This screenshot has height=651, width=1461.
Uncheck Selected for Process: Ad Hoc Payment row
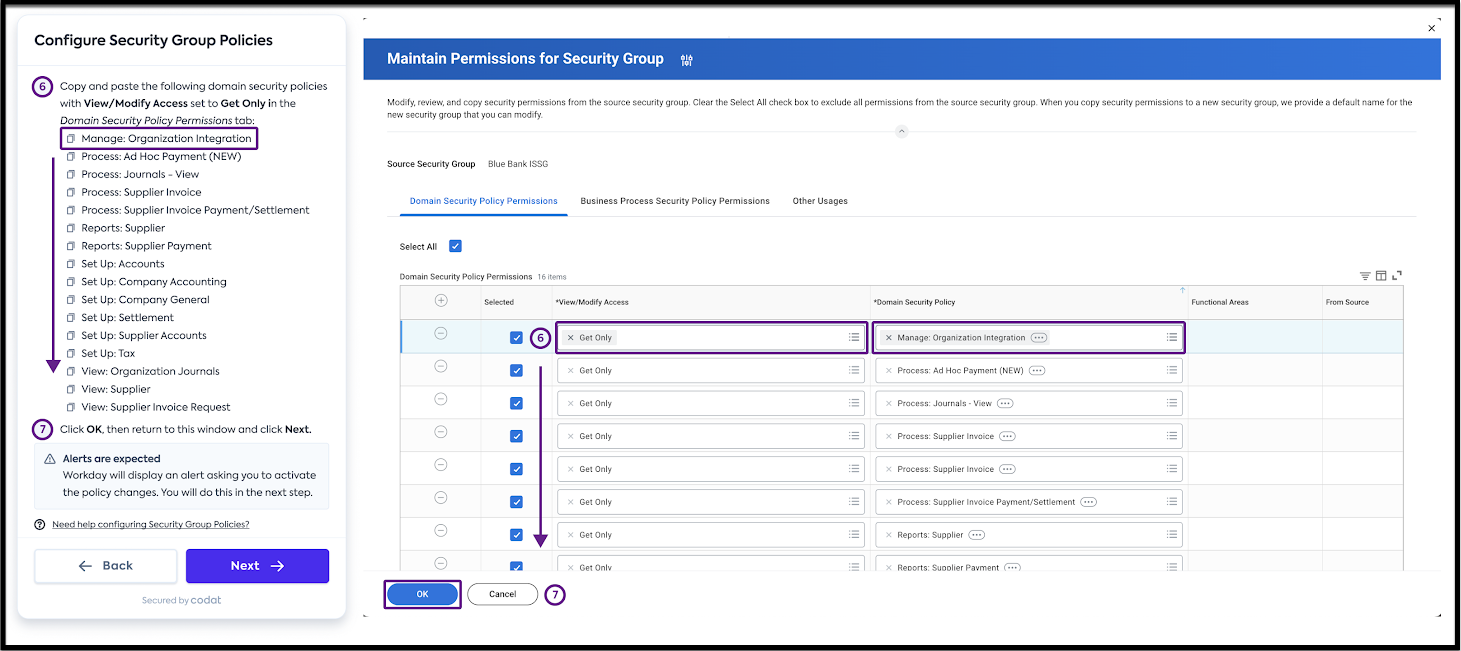click(516, 371)
